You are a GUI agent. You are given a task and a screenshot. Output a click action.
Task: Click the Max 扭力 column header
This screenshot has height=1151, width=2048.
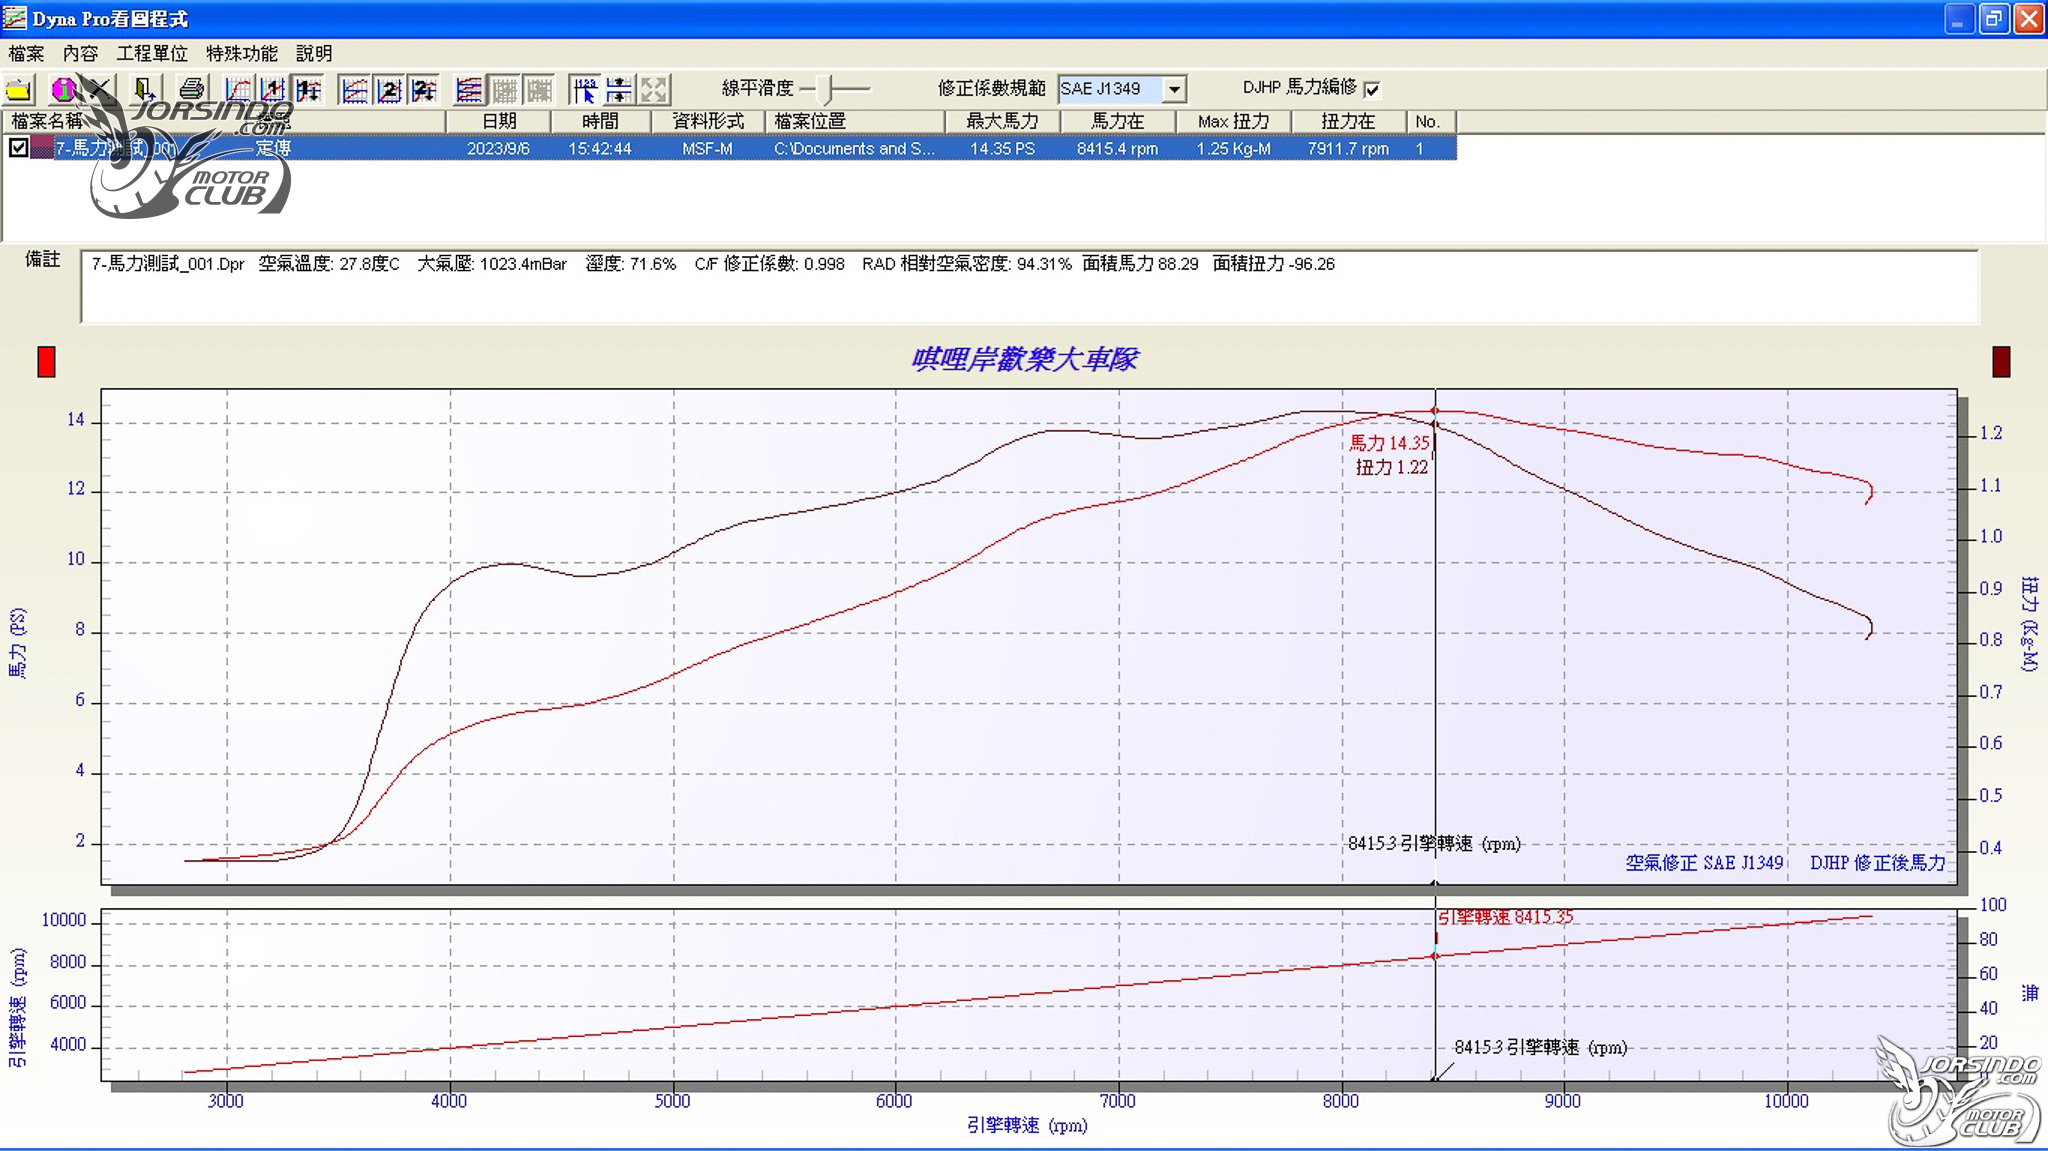coord(1233,121)
